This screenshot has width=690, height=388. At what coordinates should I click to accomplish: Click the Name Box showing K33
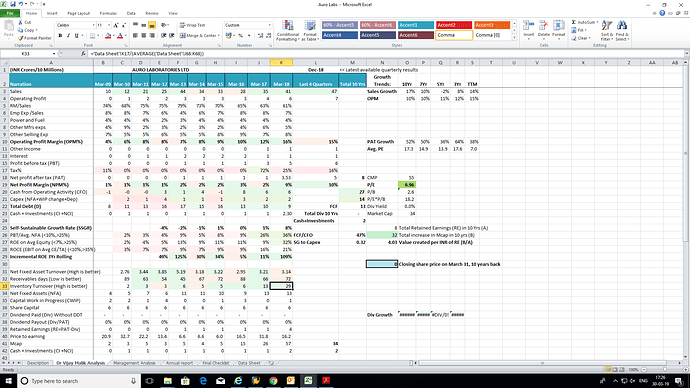tap(26, 54)
